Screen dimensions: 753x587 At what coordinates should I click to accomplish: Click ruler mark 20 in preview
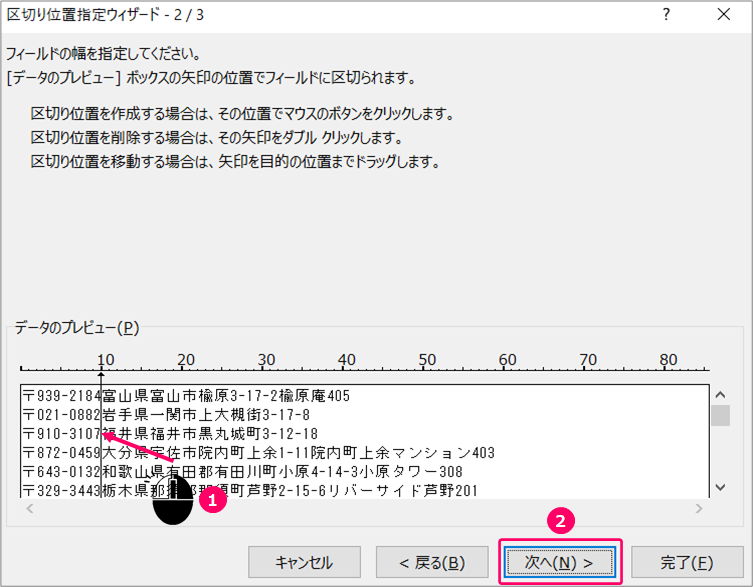coord(186,359)
